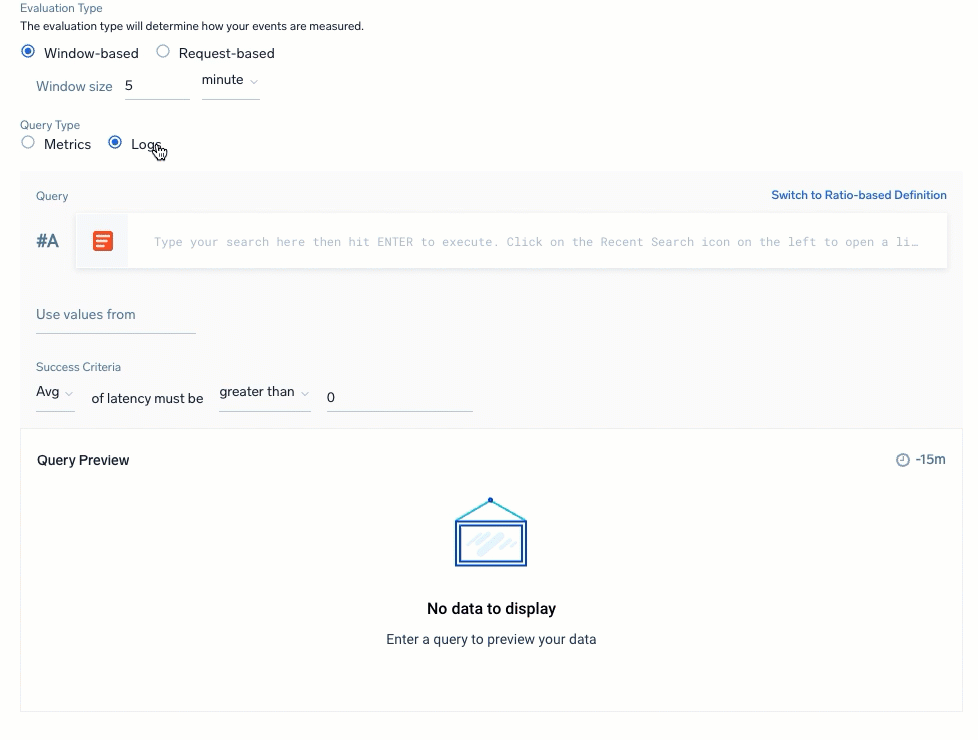978x740 pixels.
Task: Click the red Logs query icon beside #A
Action: pos(102,240)
